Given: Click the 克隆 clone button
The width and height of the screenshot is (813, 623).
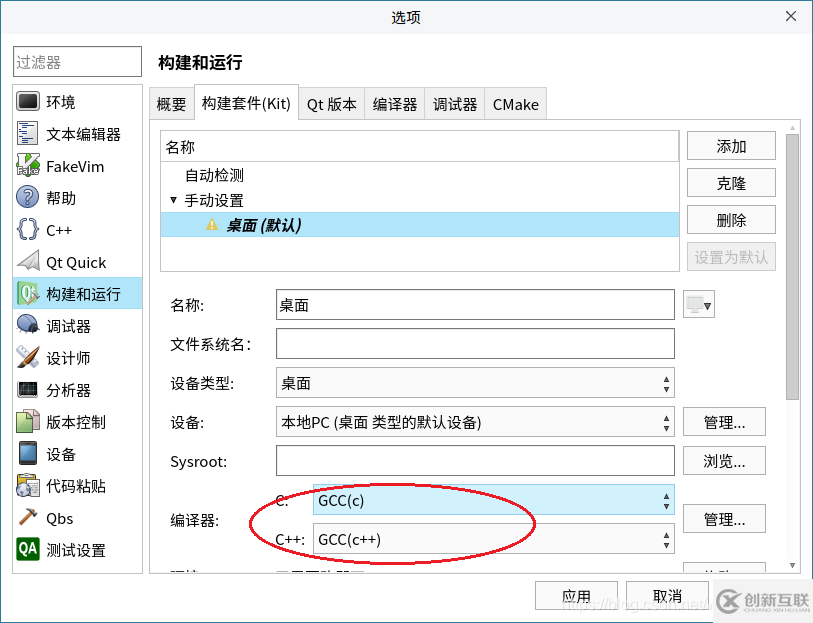Looking at the screenshot, I should click(731, 183).
